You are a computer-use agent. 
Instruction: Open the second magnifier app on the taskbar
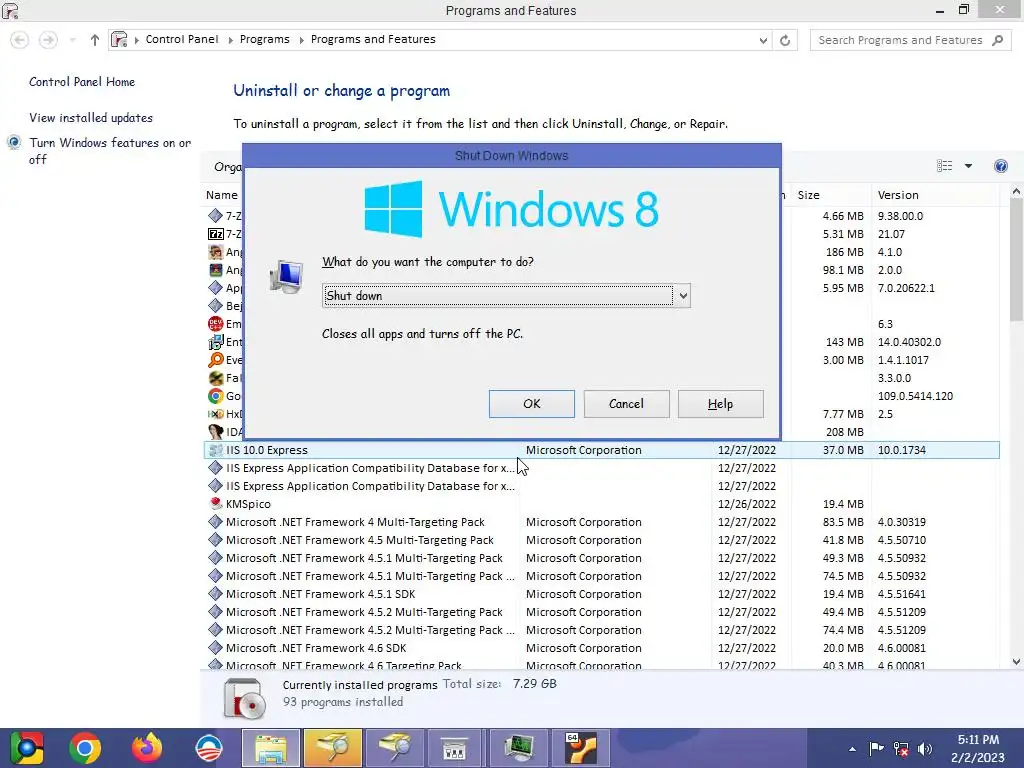tap(394, 748)
